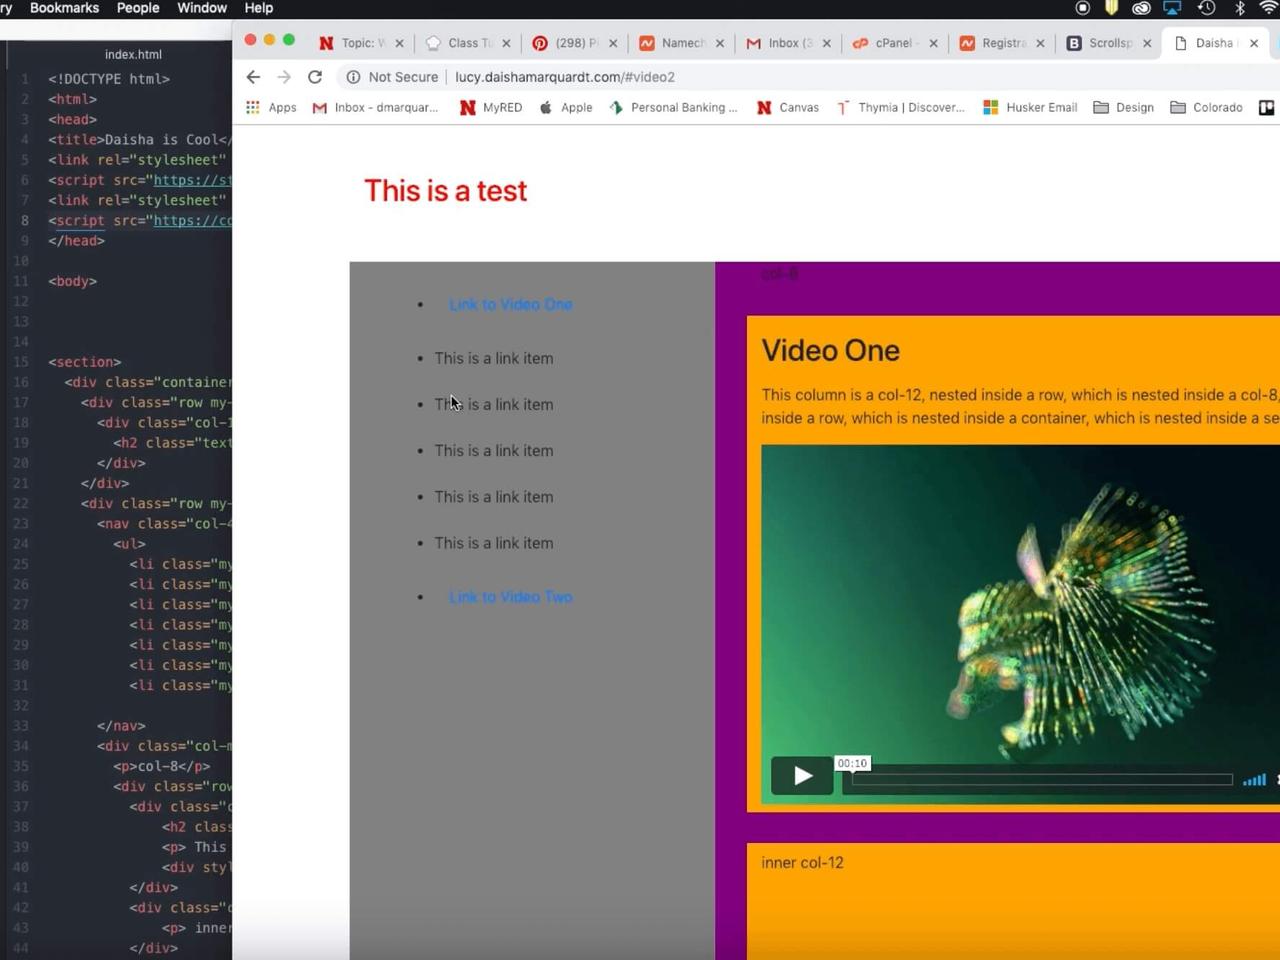The width and height of the screenshot is (1280, 960).
Task: Click the Not Secure site info icon
Action: pos(353,77)
